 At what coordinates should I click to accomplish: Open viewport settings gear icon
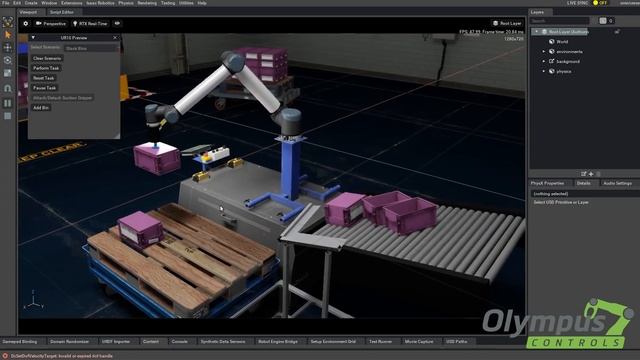point(26,24)
